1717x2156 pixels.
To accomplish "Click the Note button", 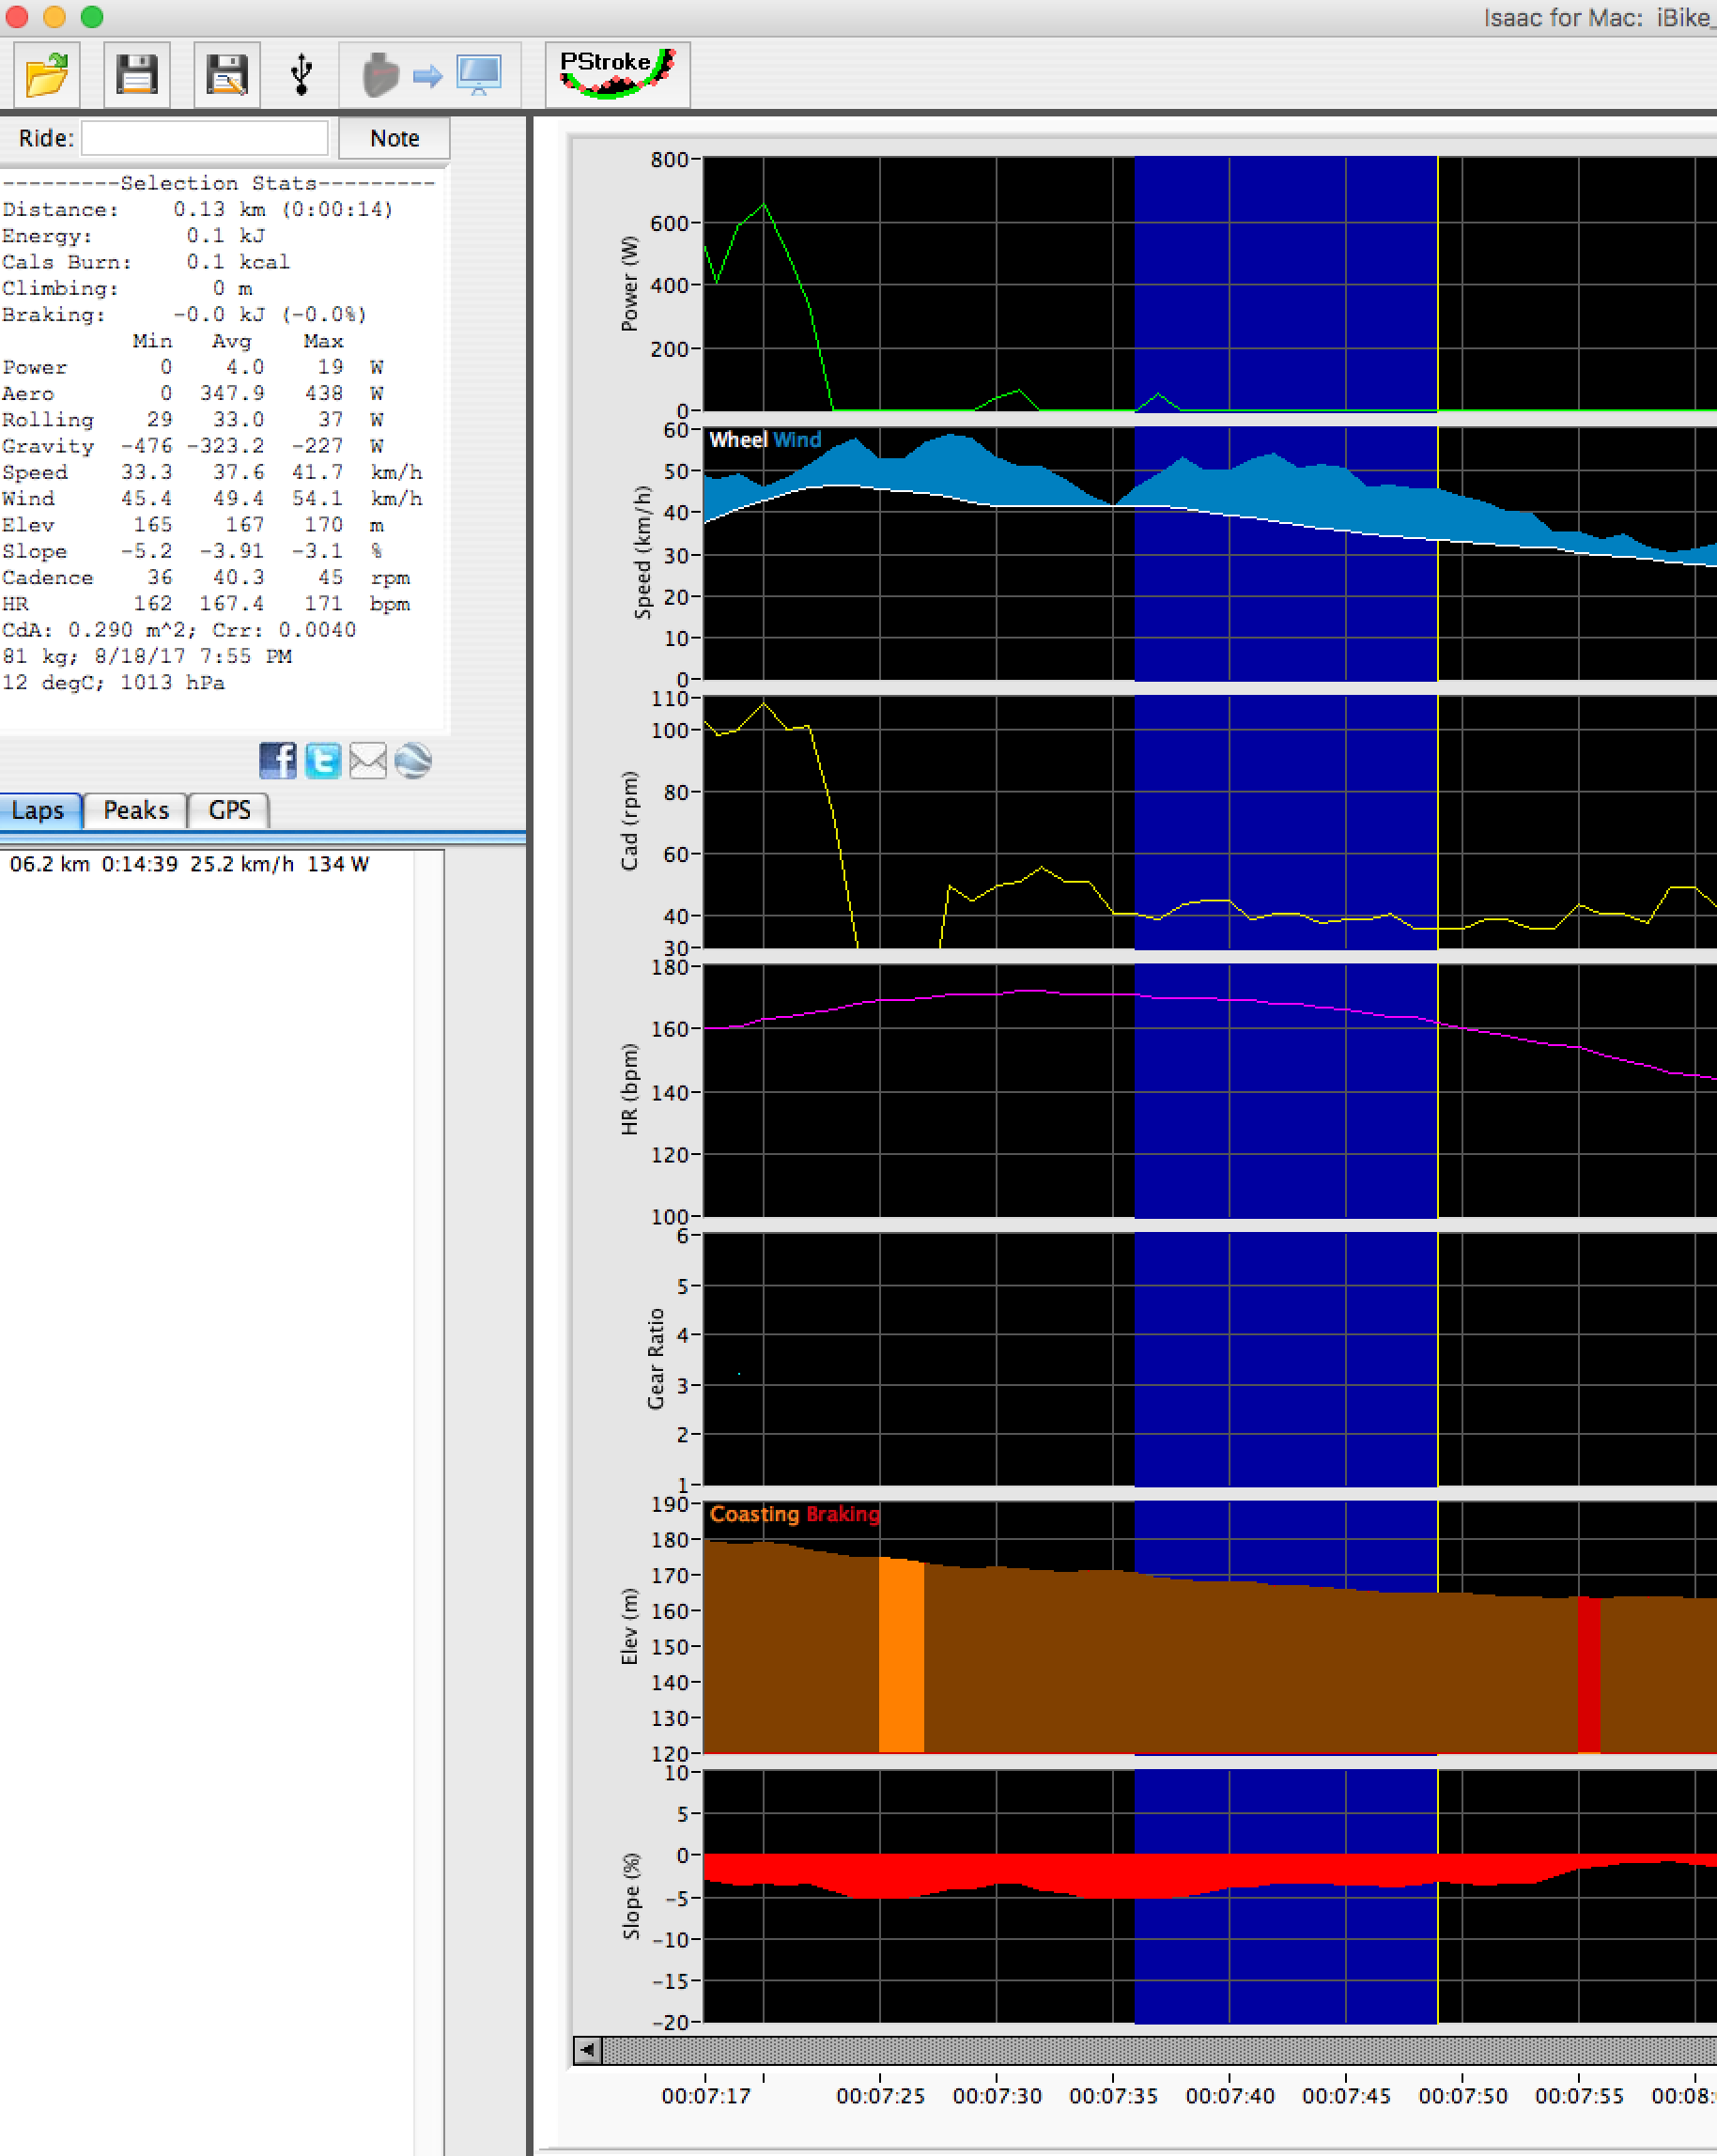I will [x=394, y=138].
